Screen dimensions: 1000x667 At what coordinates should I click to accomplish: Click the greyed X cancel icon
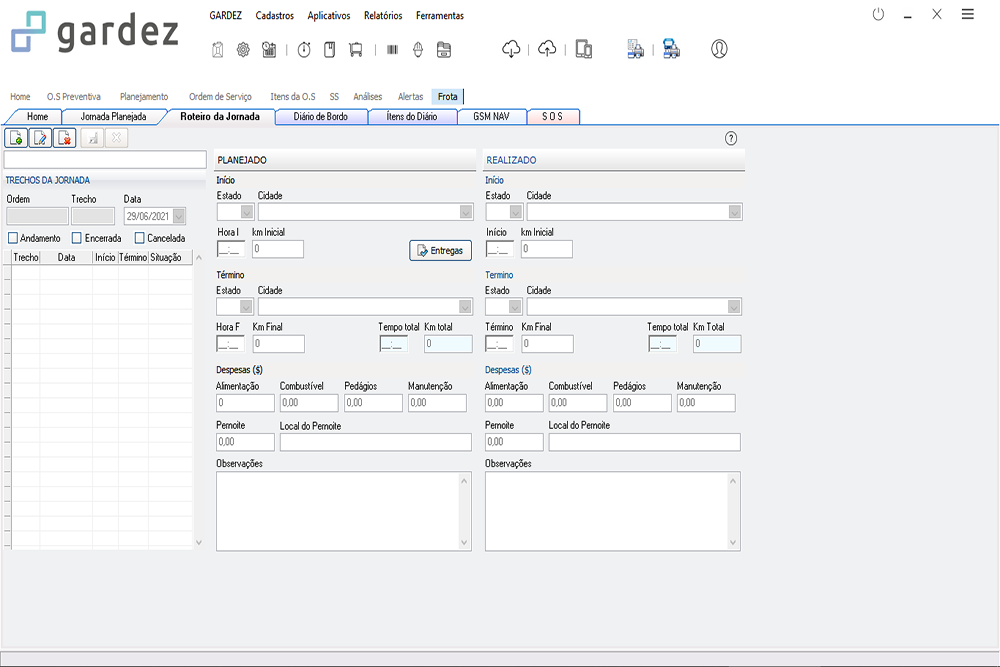pos(116,138)
